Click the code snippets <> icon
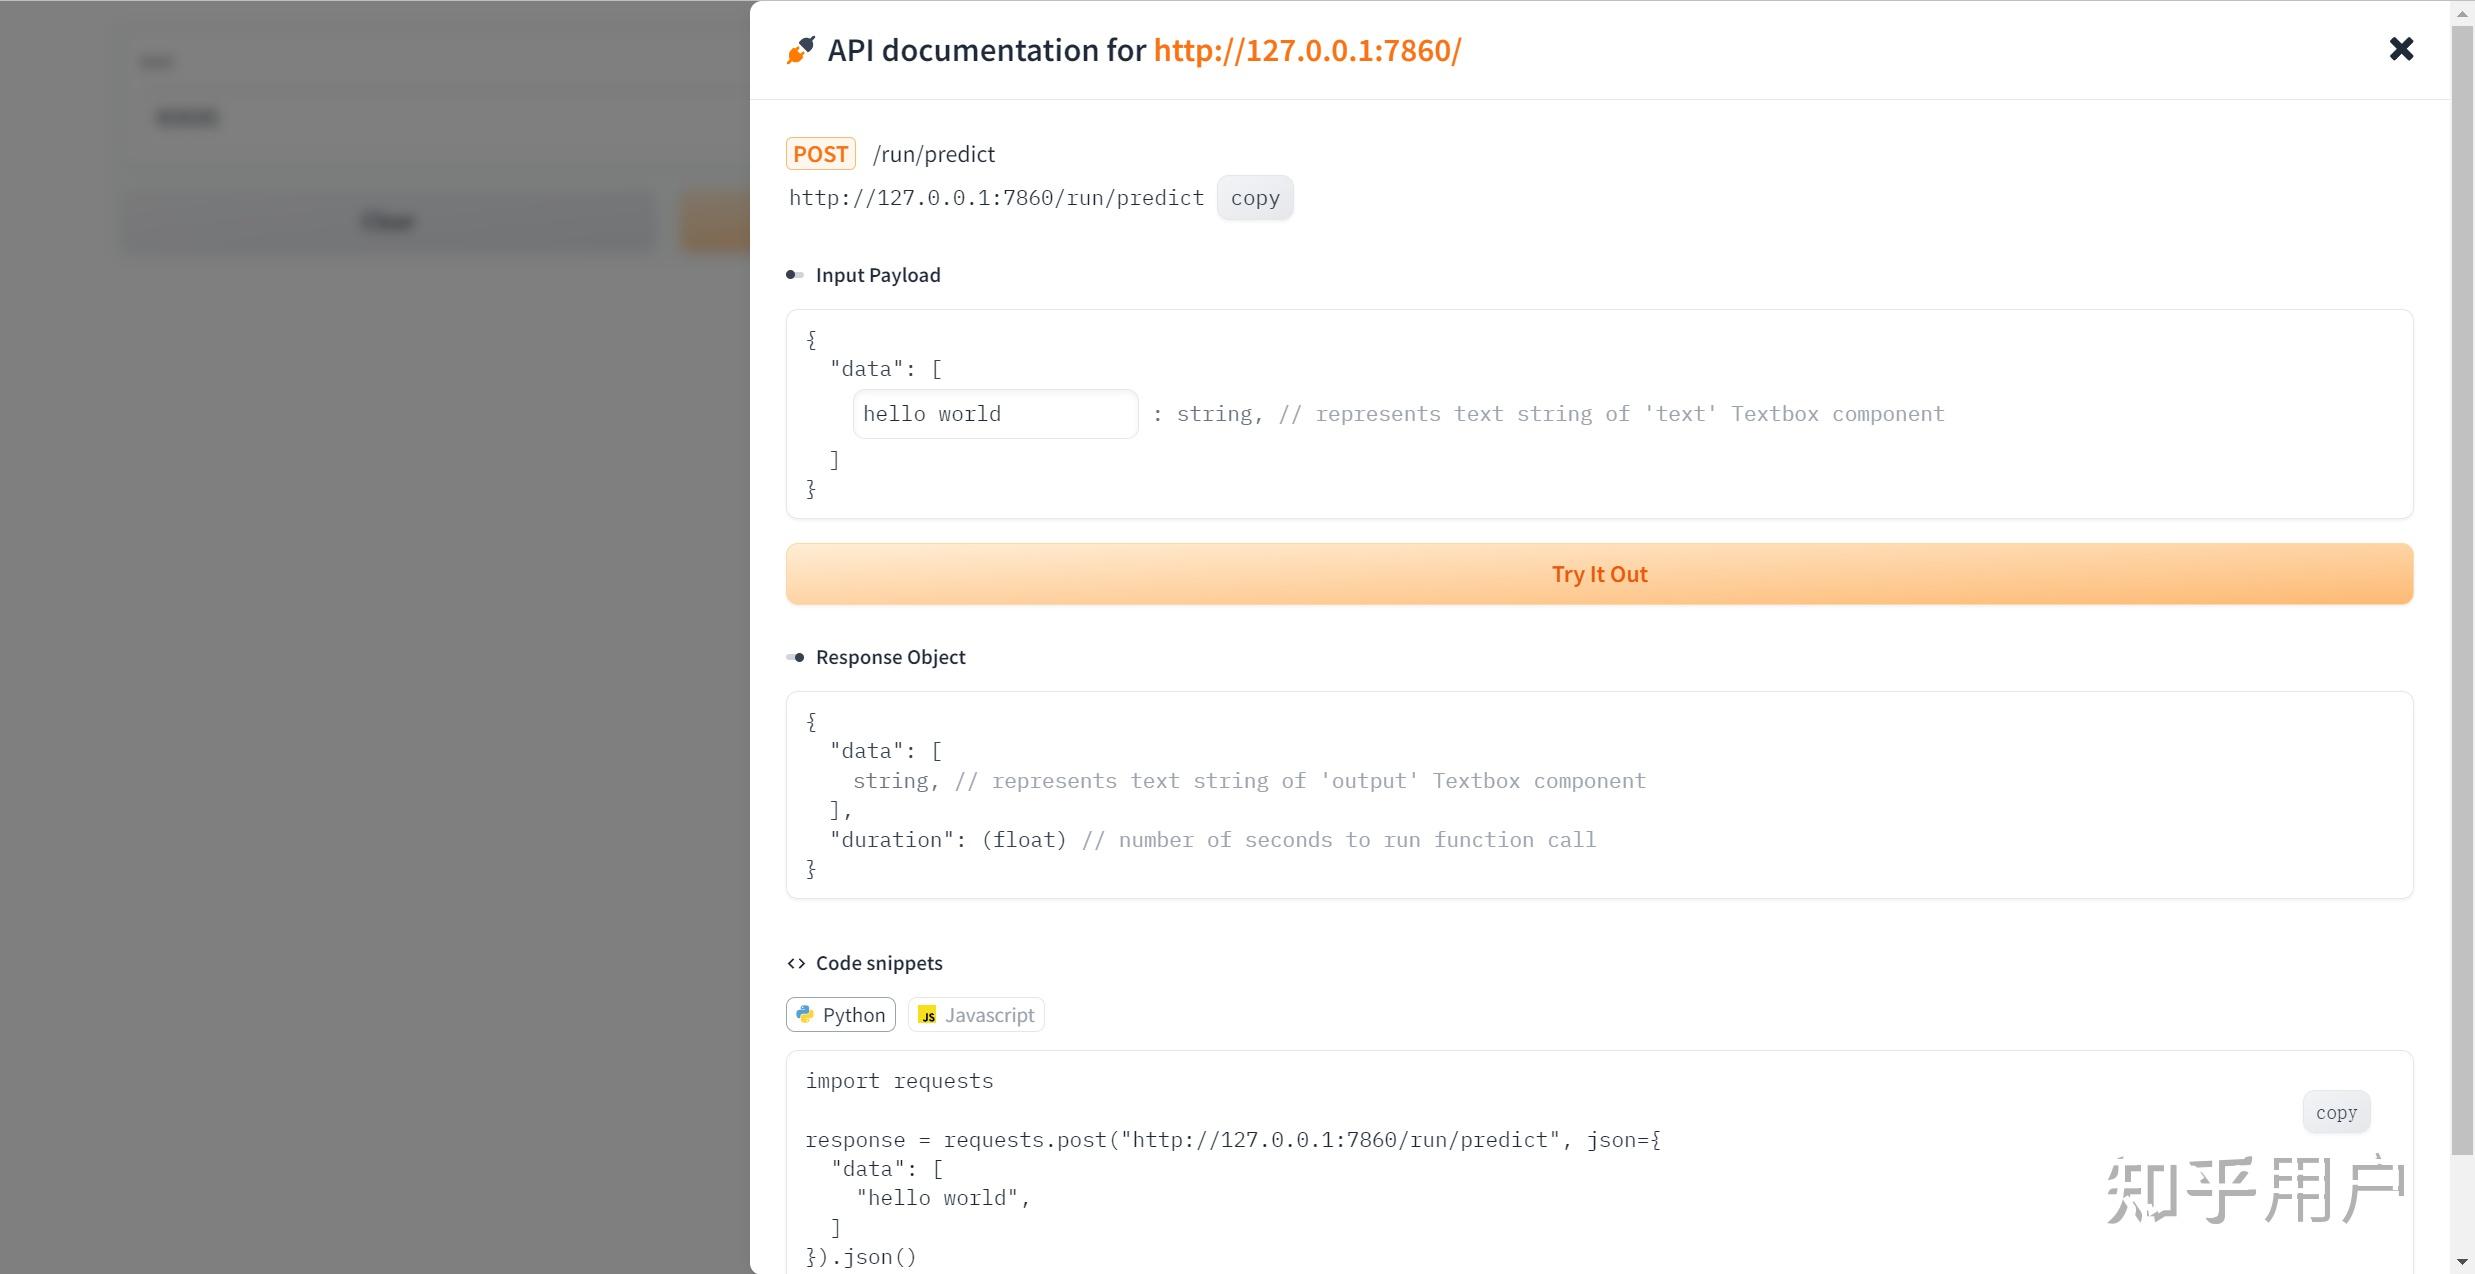This screenshot has width=2475, height=1274. 796,963
